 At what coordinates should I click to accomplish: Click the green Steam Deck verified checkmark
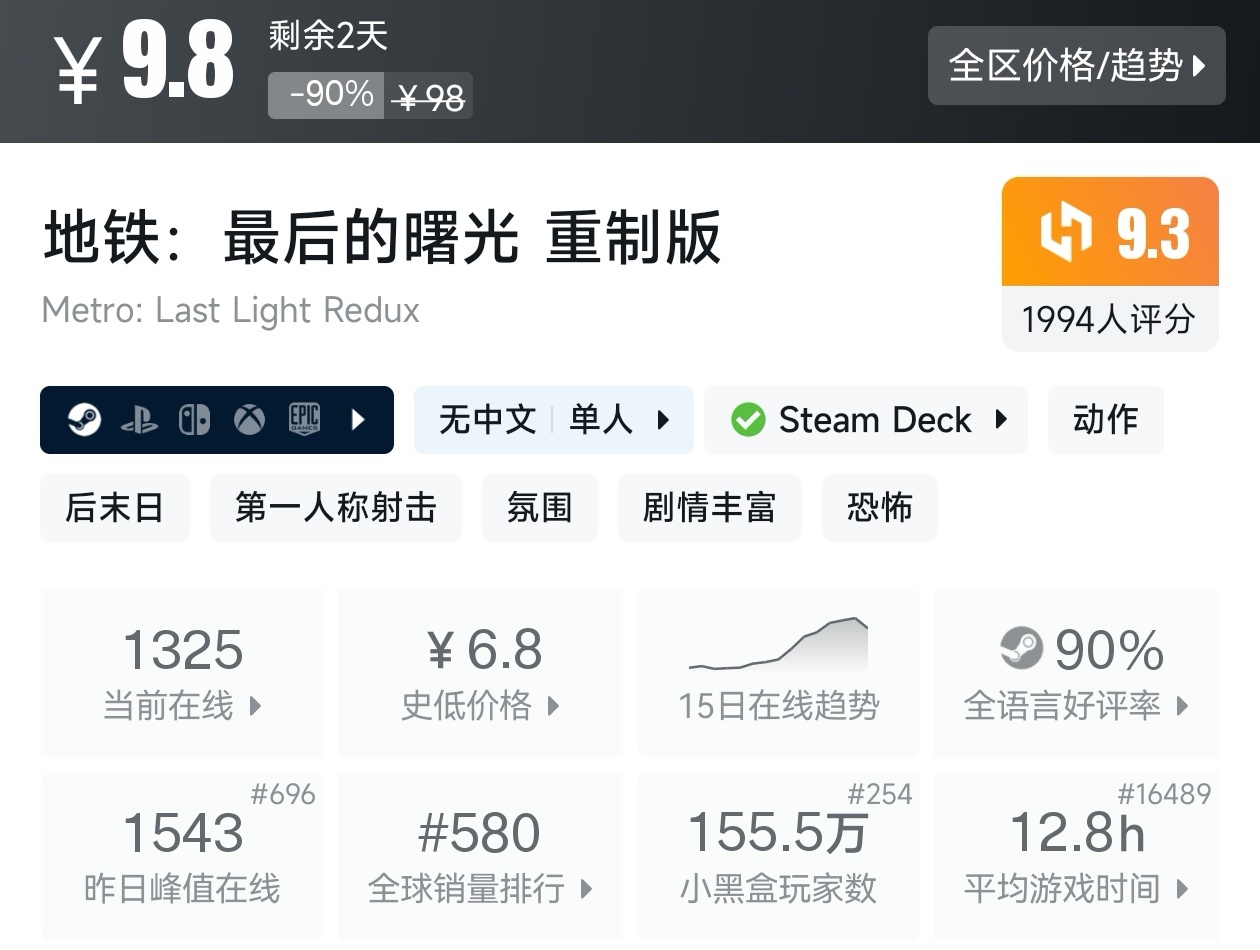pyautogui.click(x=748, y=420)
